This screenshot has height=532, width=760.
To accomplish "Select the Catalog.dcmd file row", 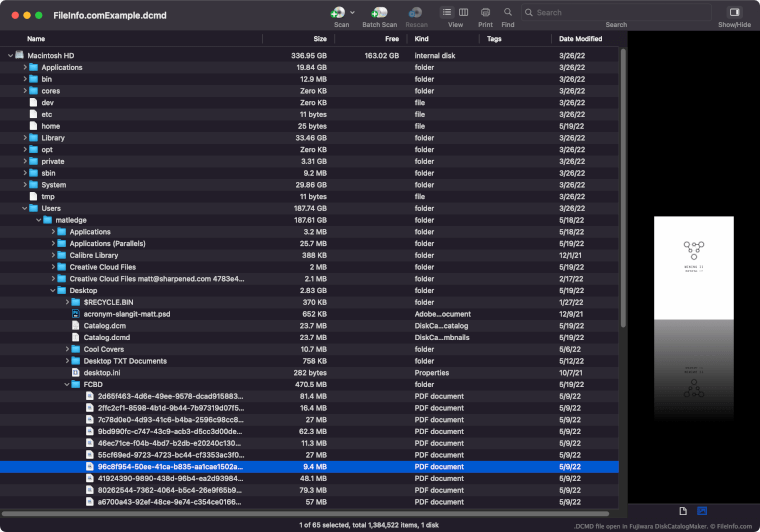I will (107, 337).
